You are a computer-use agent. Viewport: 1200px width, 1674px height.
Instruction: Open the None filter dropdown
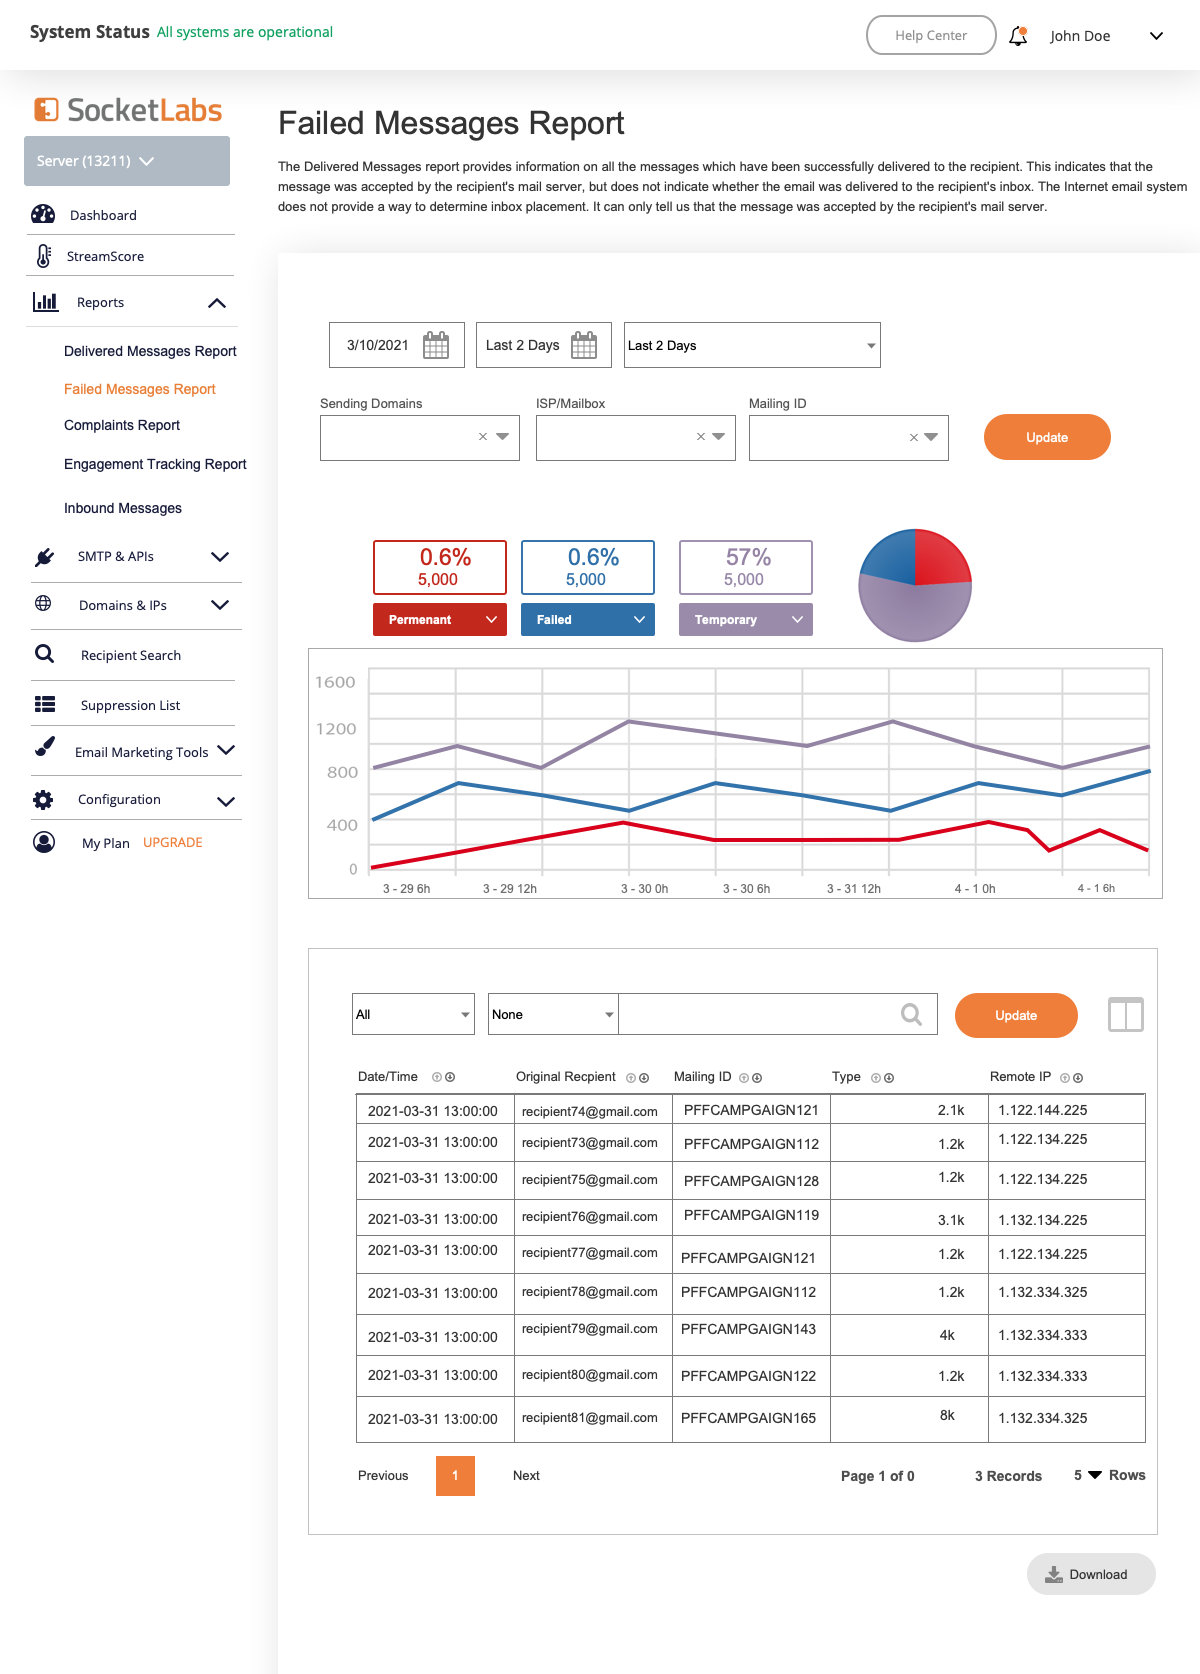point(553,1014)
